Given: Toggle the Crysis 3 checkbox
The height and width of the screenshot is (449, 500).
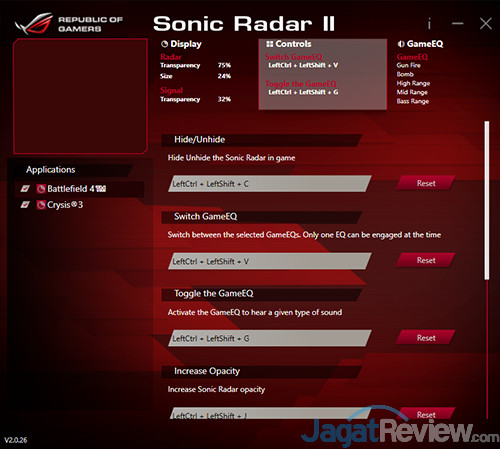Looking at the screenshot, I should click(x=25, y=205).
